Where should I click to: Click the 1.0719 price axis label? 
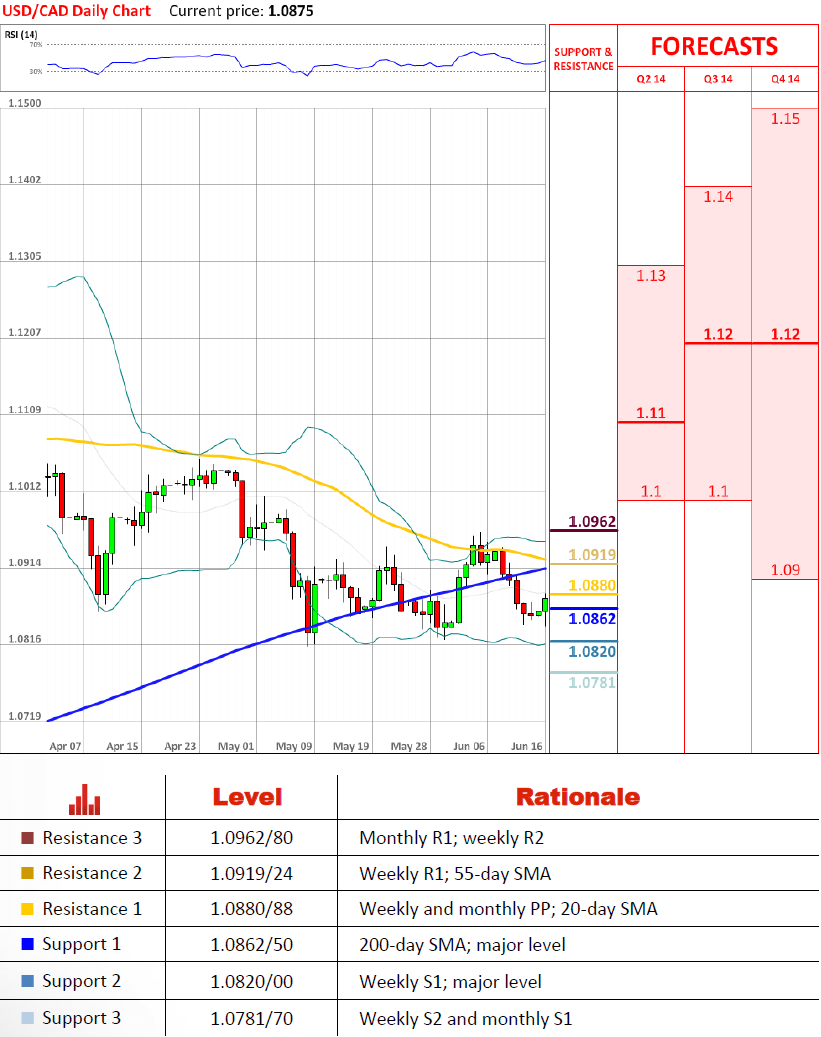[x=24, y=716]
